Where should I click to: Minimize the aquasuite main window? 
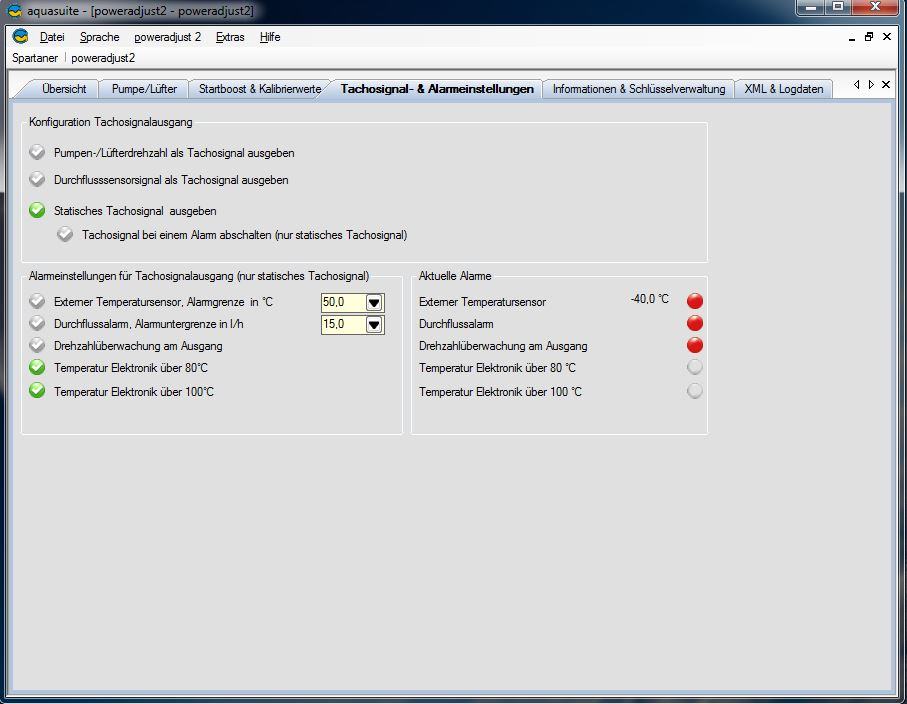(811, 7)
